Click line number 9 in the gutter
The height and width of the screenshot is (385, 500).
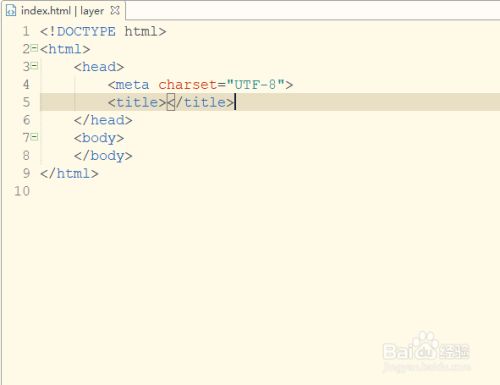pyautogui.click(x=26, y=173)
